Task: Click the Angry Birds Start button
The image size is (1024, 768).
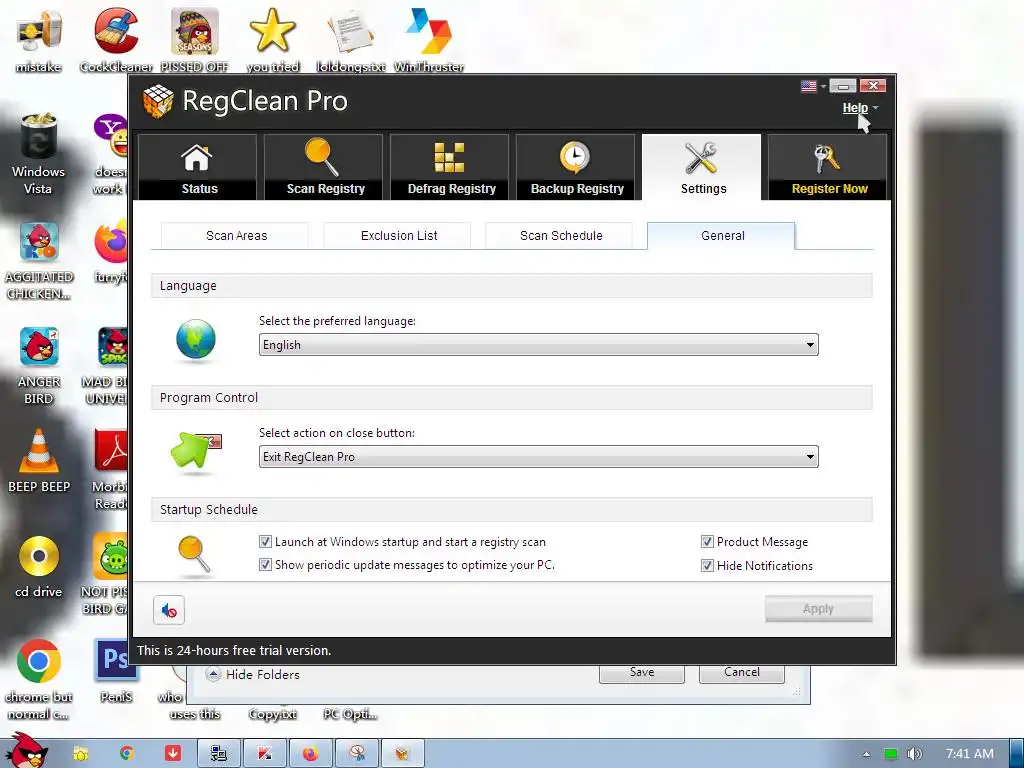Action: [x=26, y=751]
